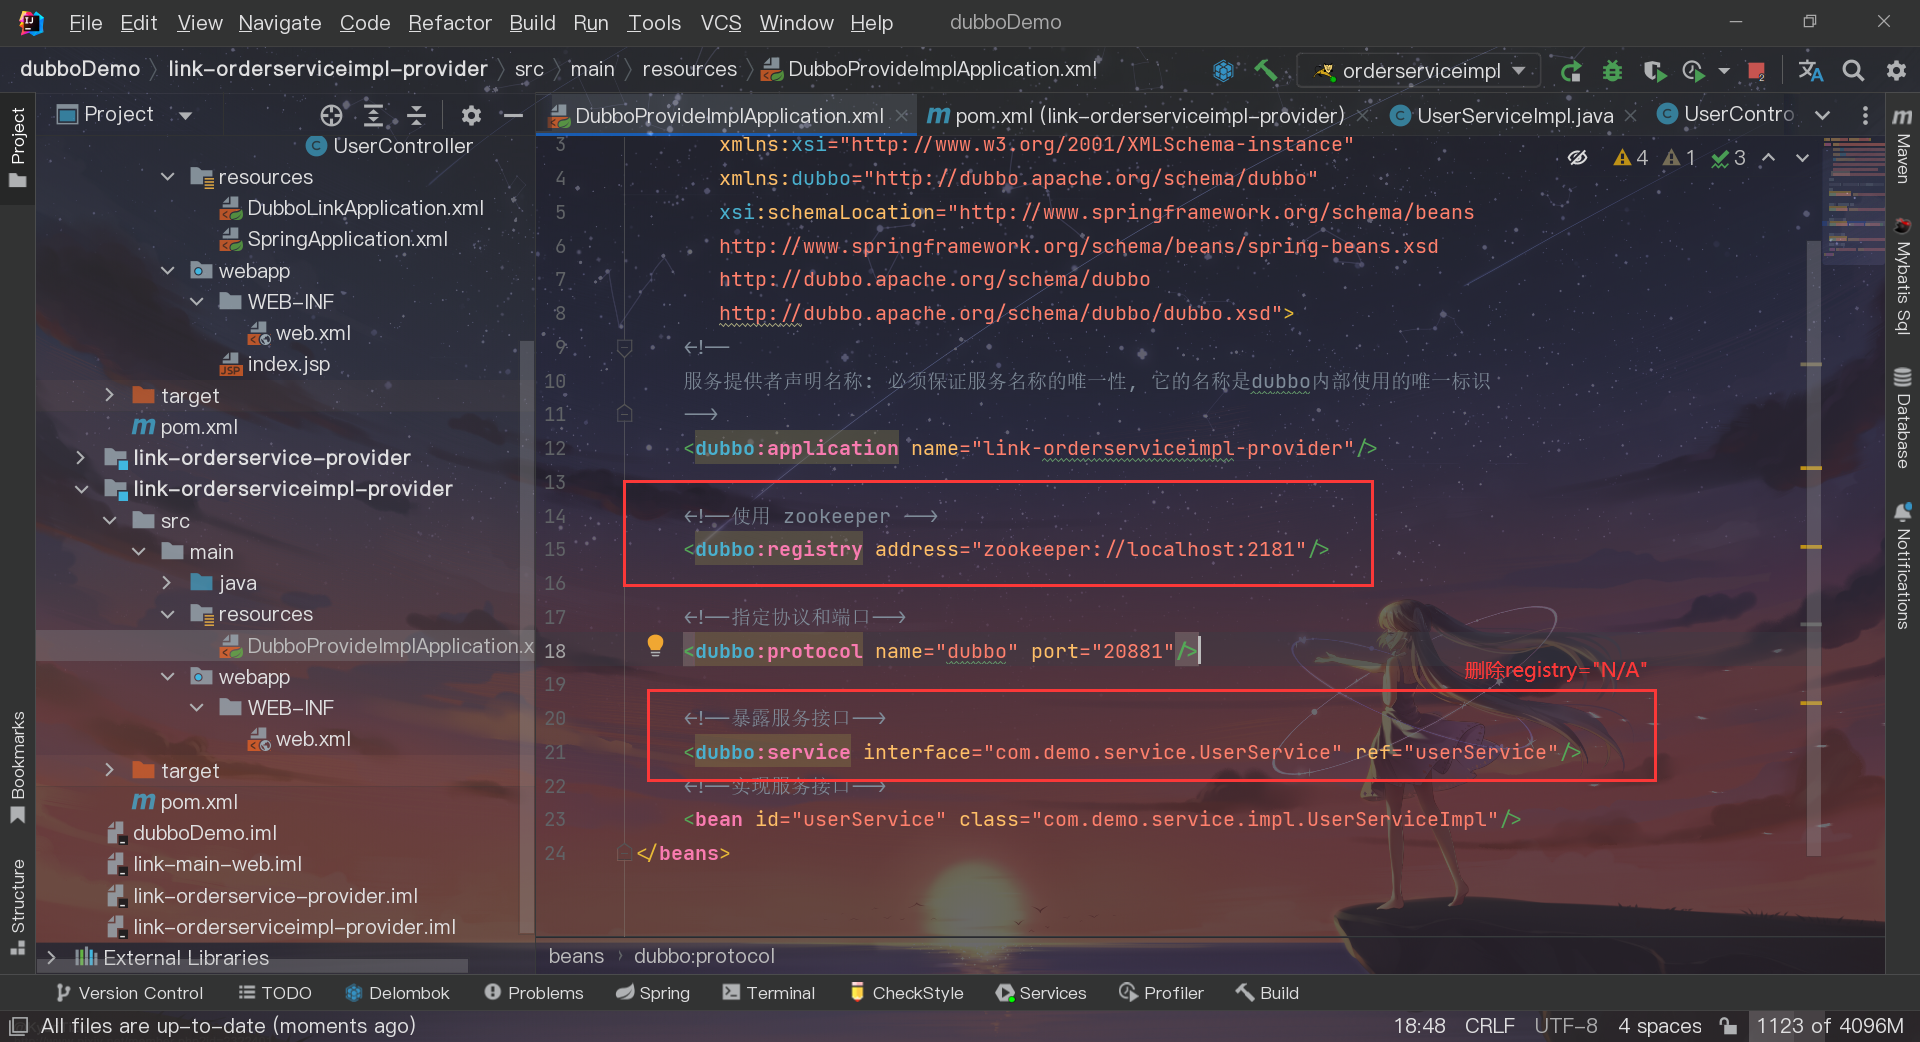Open the Structure tool window
This screenshot has height=1042, width=1920.
tap(17, 907)
